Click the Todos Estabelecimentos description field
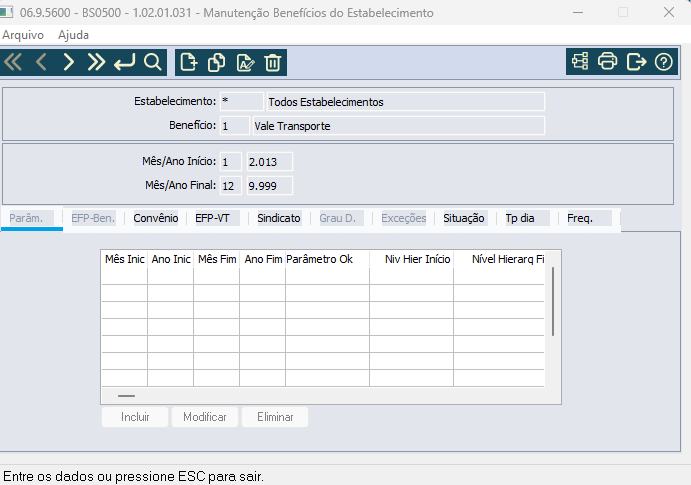691x485 pixels. pos(405,102)
